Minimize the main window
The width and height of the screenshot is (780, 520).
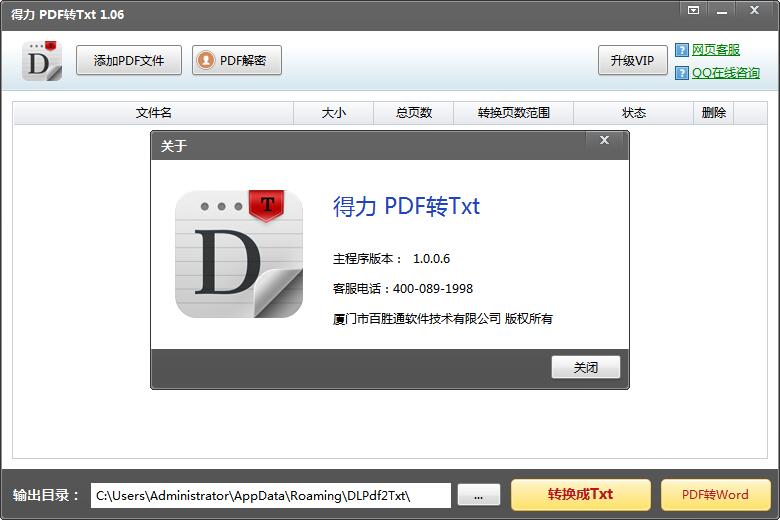pos(722,10)
